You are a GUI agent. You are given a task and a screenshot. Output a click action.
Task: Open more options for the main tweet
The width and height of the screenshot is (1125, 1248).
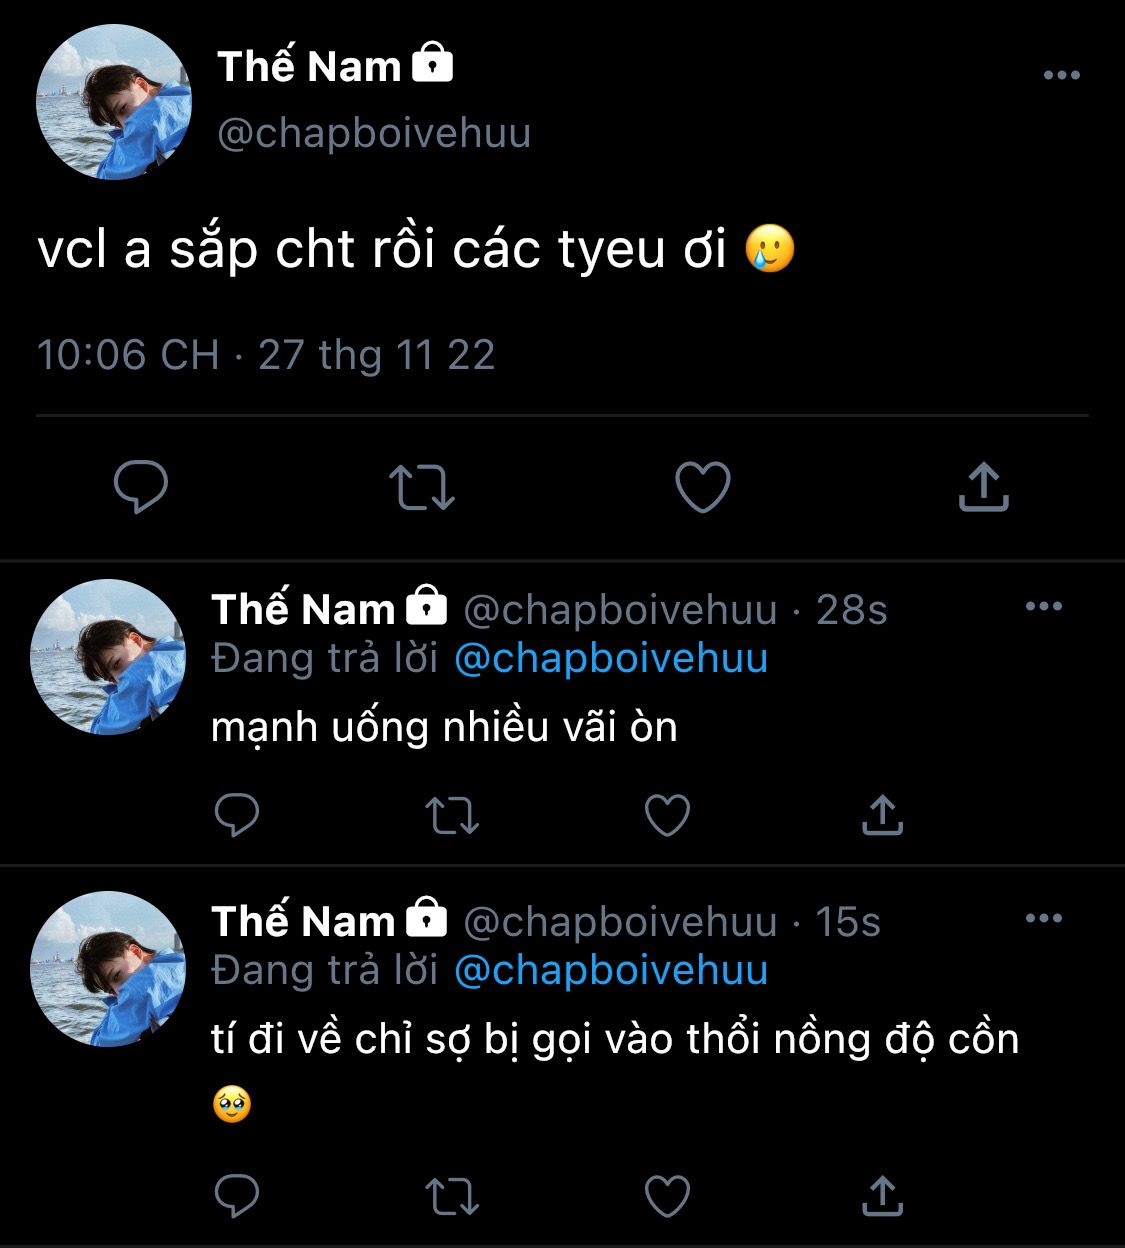[x=1061, y=76]
